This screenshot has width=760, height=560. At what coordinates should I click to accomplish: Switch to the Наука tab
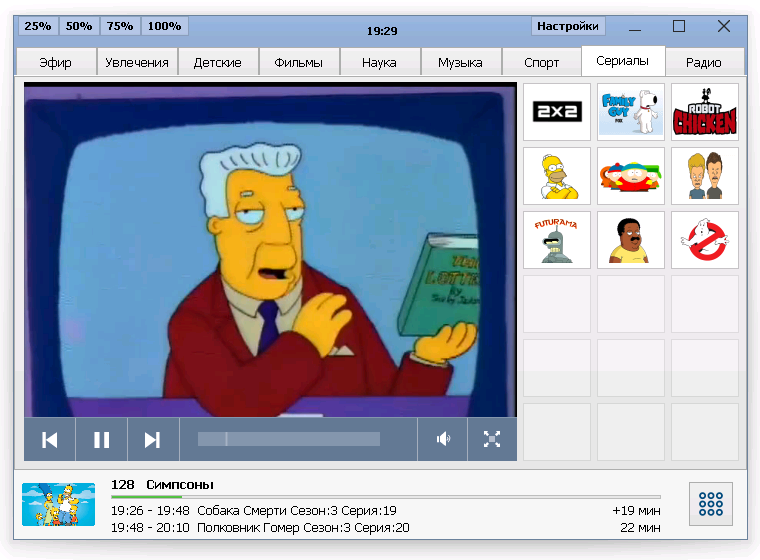tap(380, 63)
